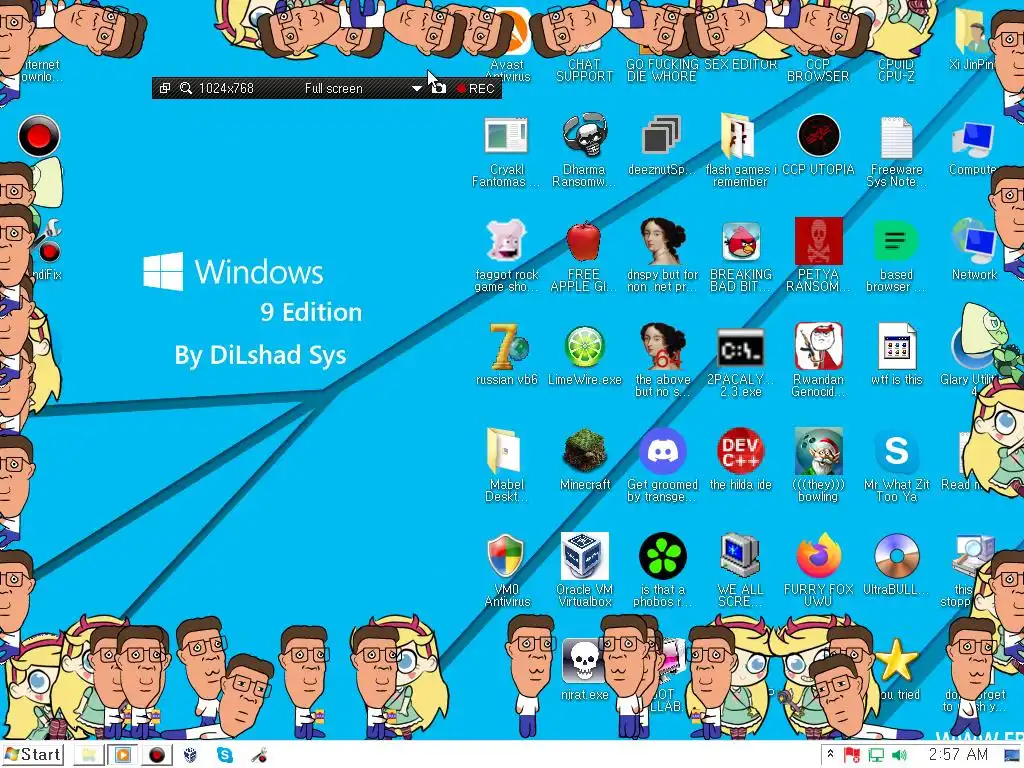Image resolution: width=1024 pixels, height=768 pixels.
Task: Open the folder button on the taskbar
Action: [x=89, y=755]
